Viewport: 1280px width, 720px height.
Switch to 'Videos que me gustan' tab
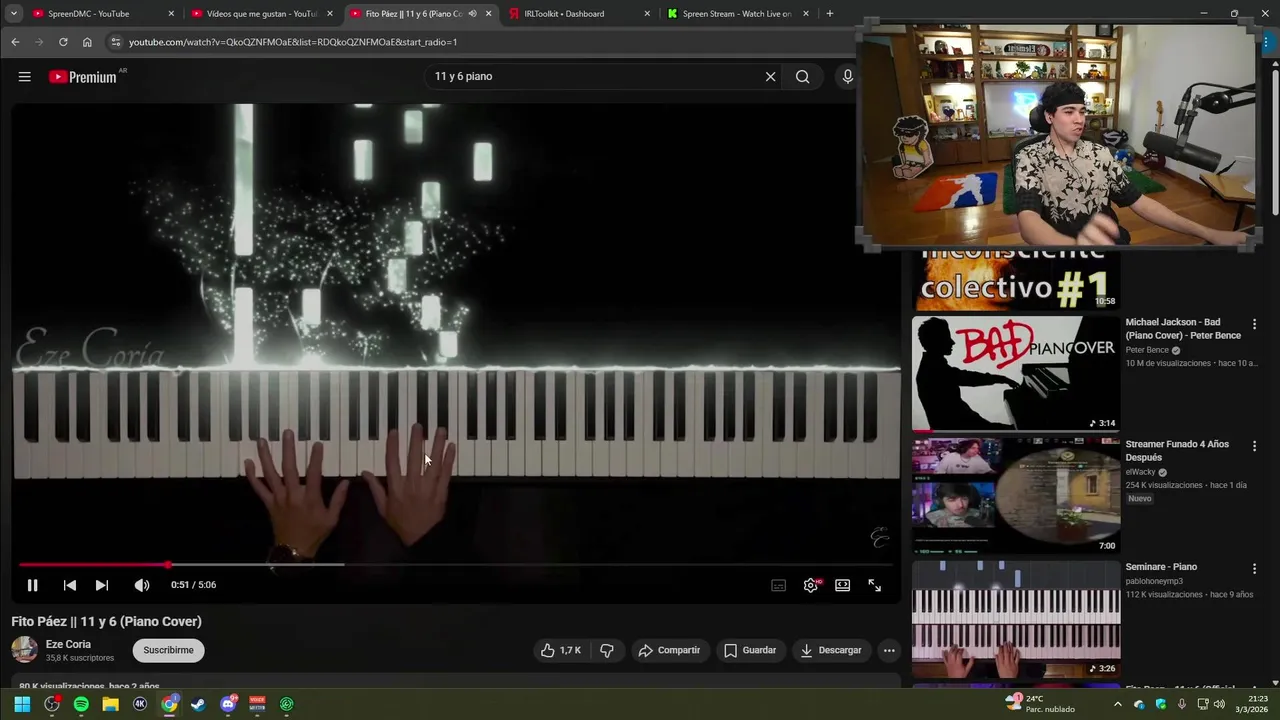(x=260, y=14)
